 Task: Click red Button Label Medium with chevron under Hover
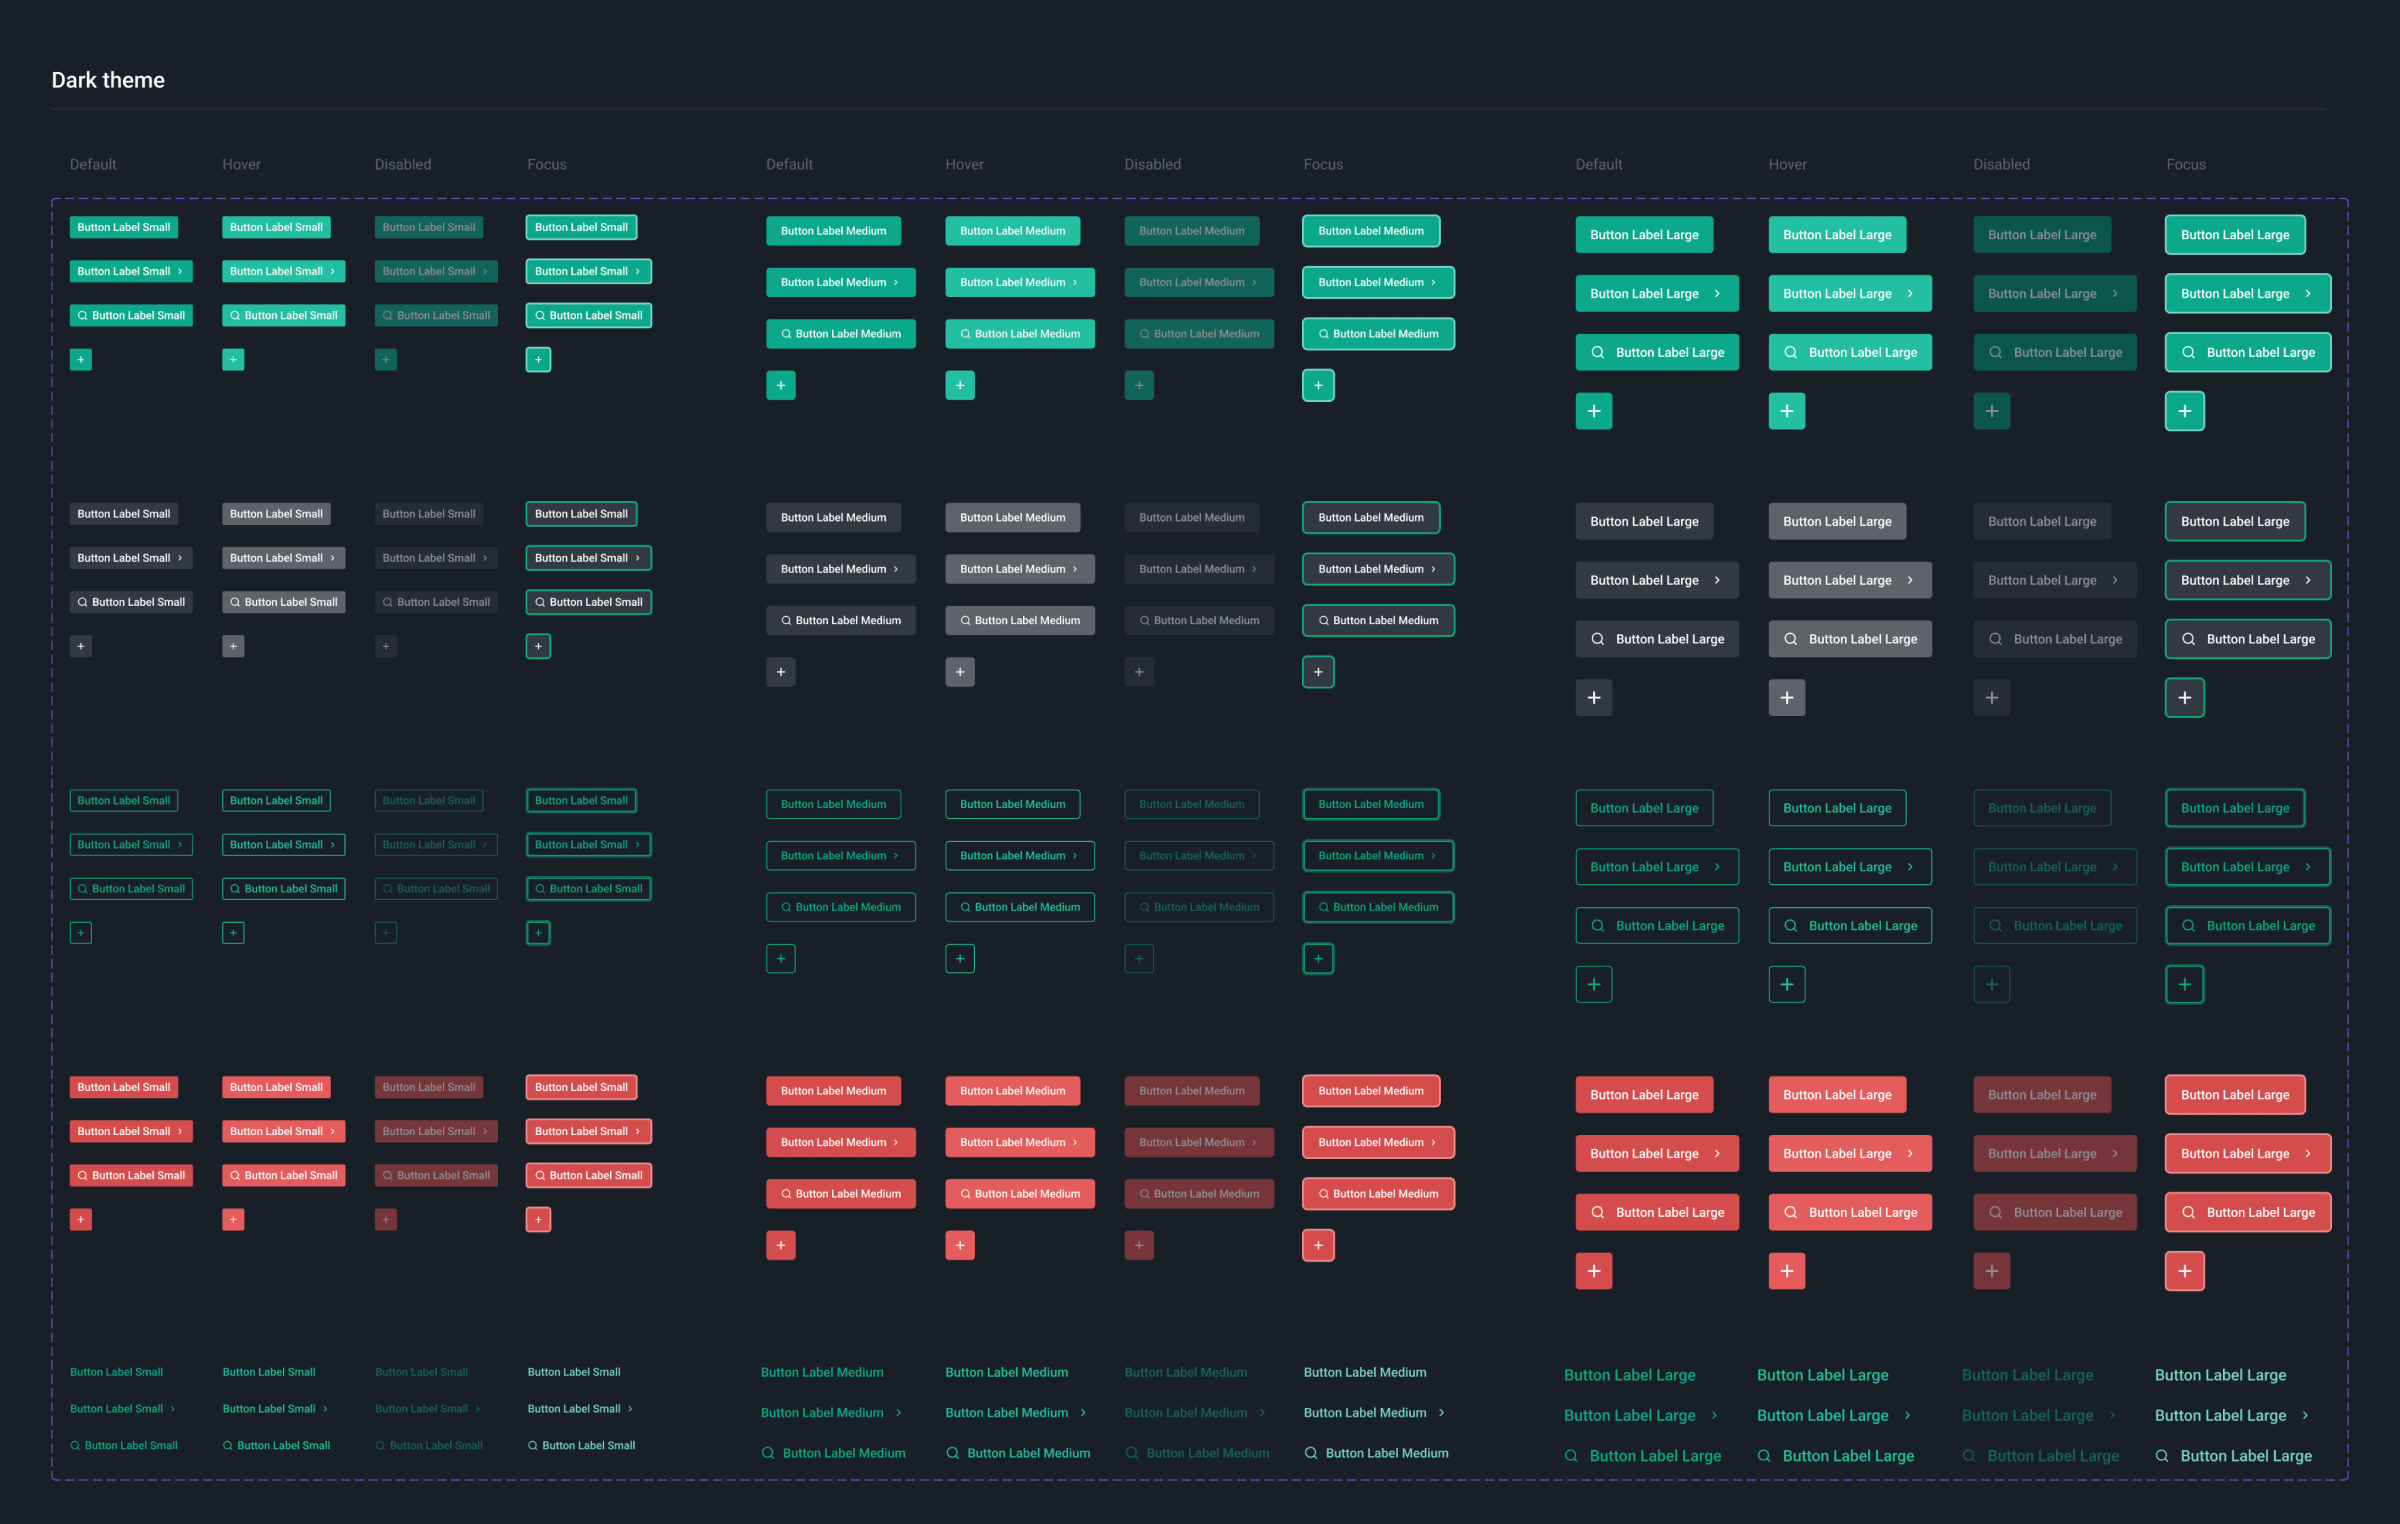1019,1143
